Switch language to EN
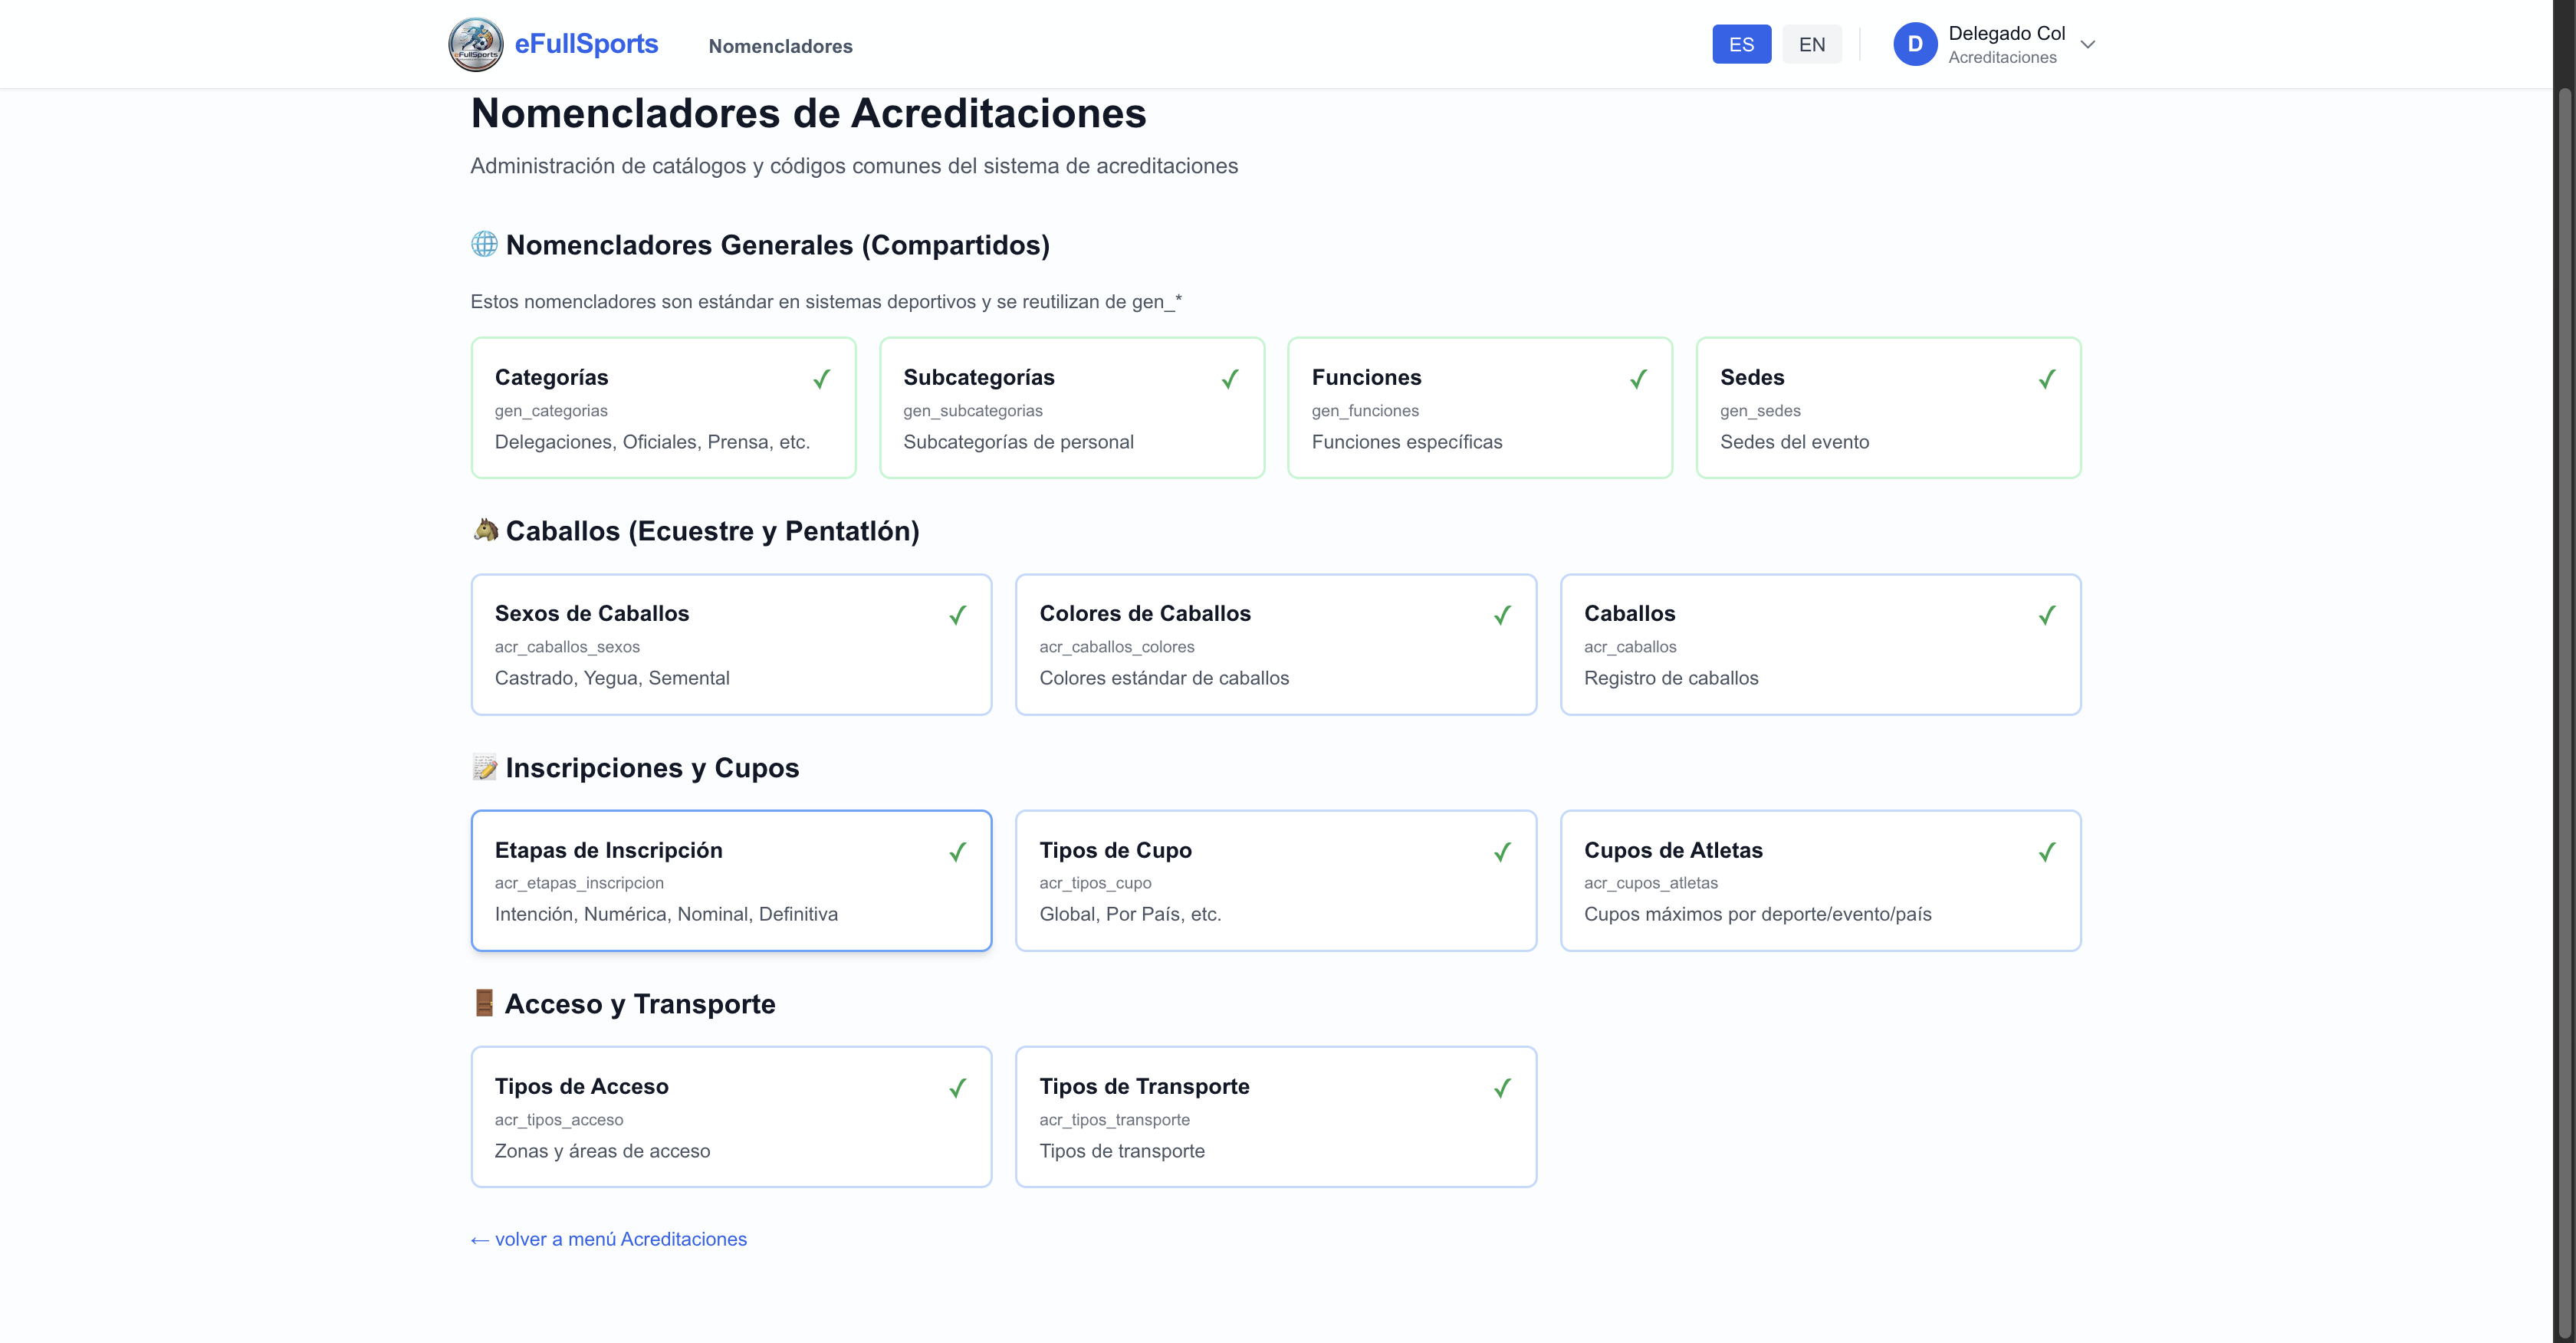This screenshot has height=1343, width=2576. (x=1811, y=45)
